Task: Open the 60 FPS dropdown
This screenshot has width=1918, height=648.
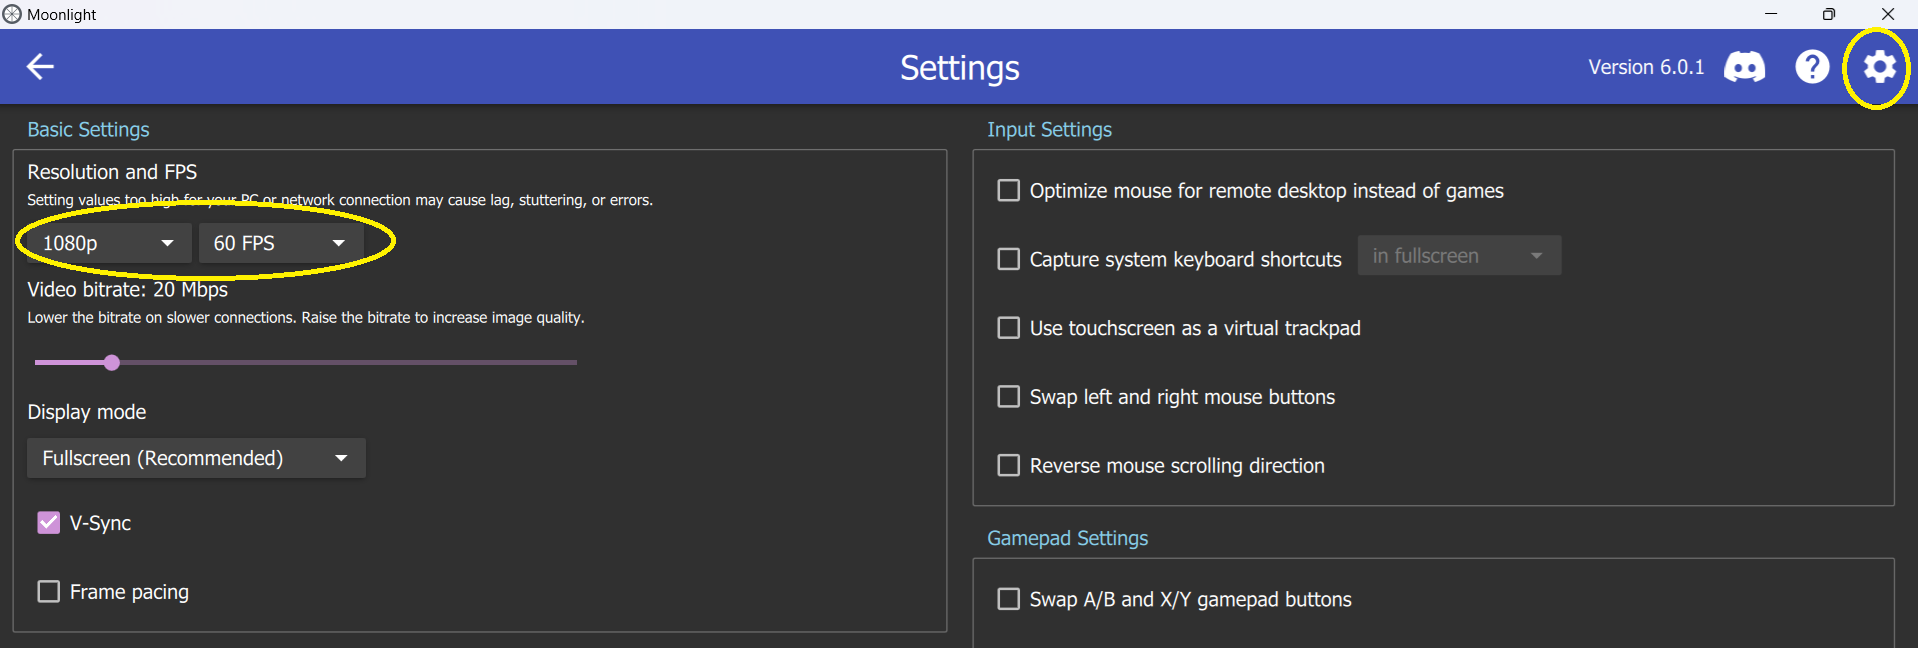Action: tap(280, 243)
